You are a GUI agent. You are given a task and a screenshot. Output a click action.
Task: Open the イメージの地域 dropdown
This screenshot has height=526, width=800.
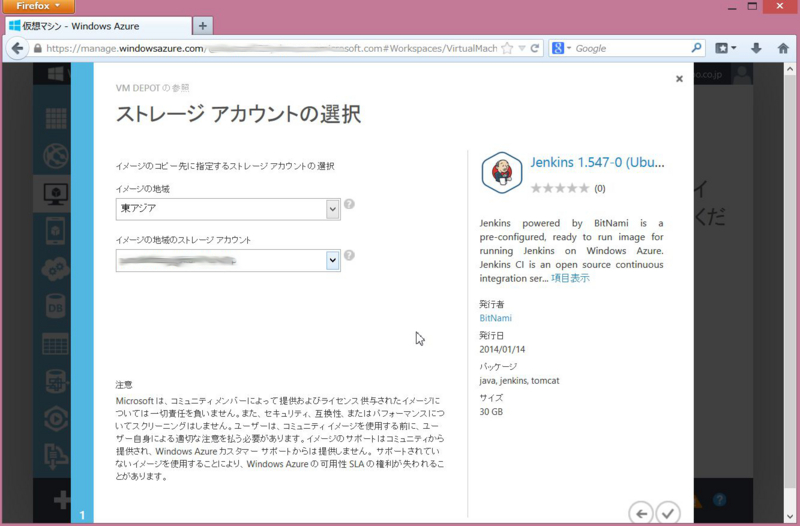tap(228, 209)
